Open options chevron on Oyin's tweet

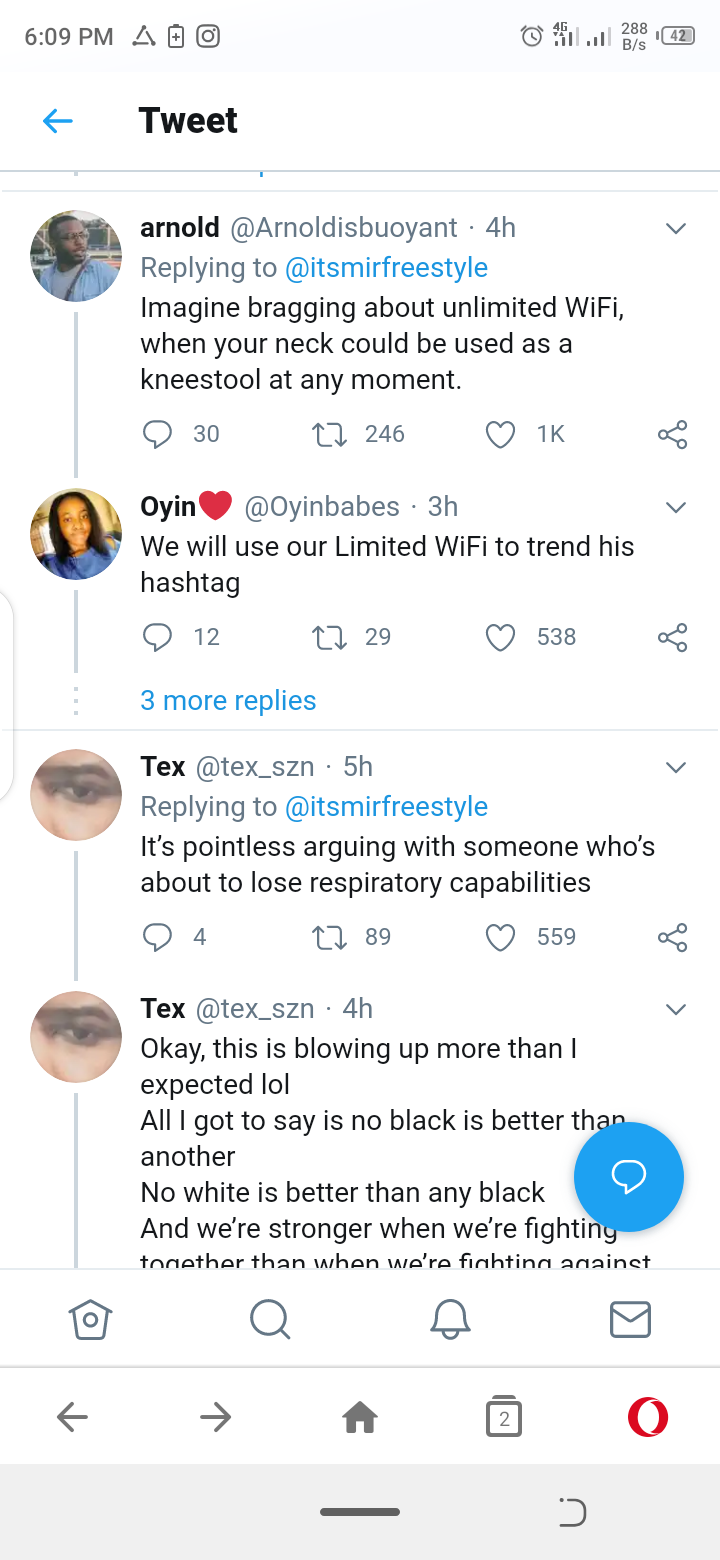[676, 508]
